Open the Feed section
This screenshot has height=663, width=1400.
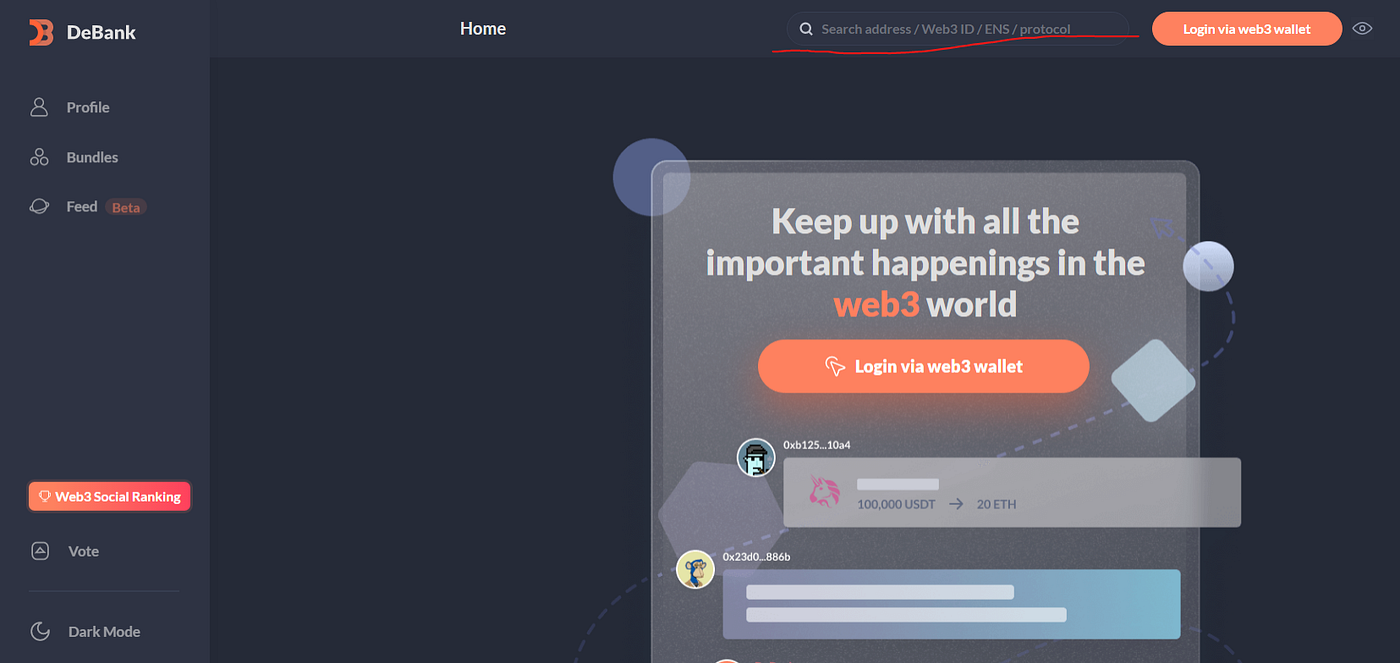coord(82,207)
